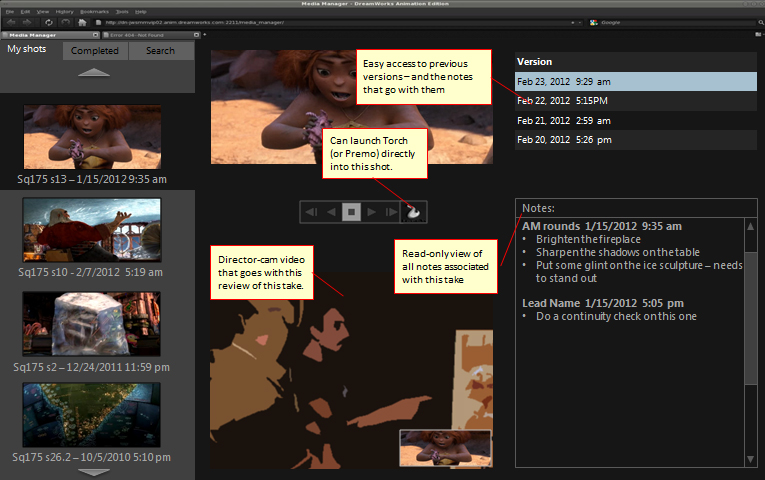
Task: Open the Bookmarks menu
Action: point(94,12)
